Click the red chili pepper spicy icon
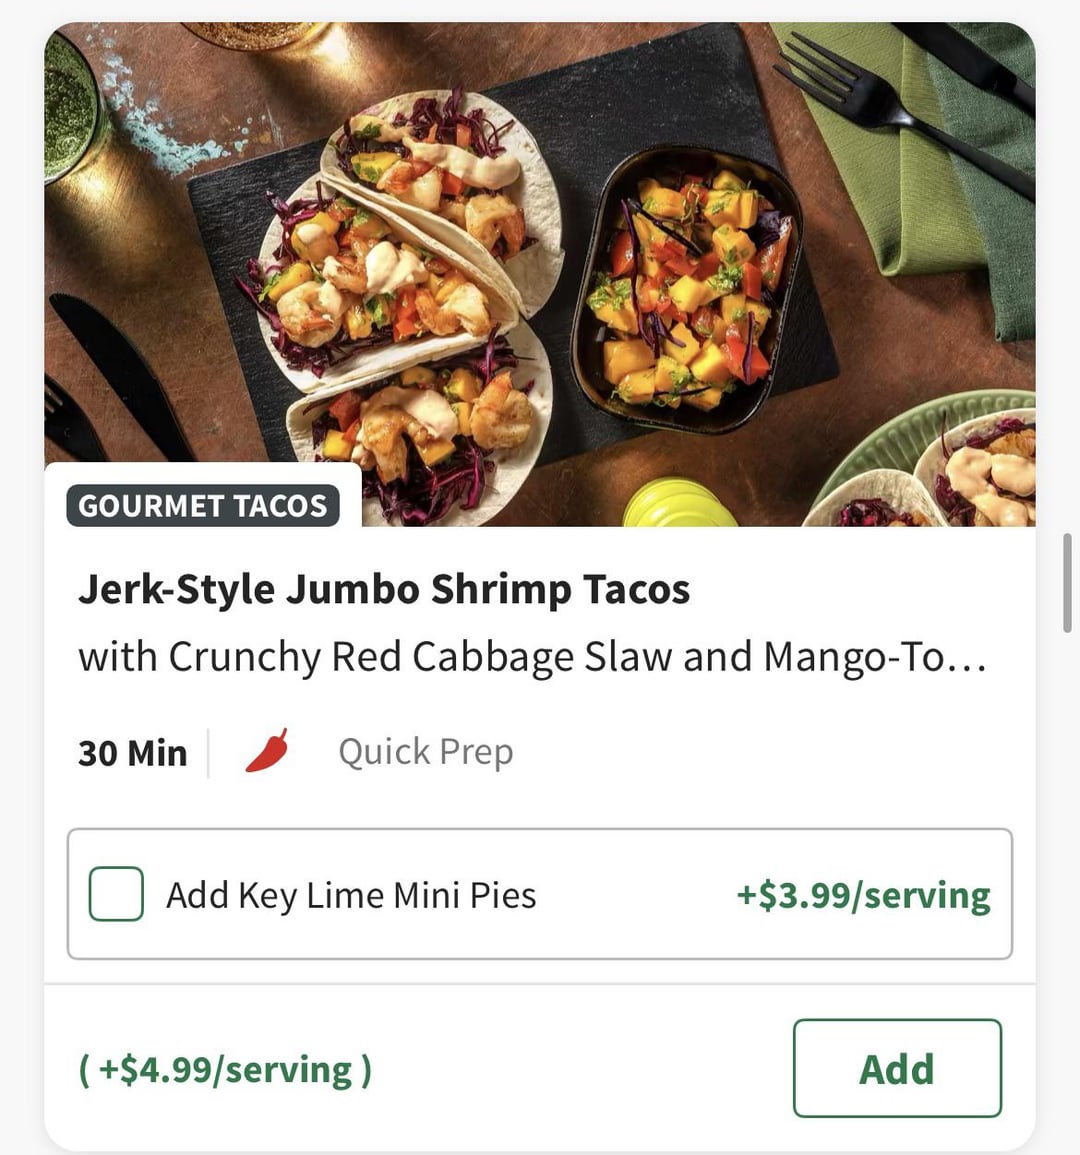 click(267, 751)
